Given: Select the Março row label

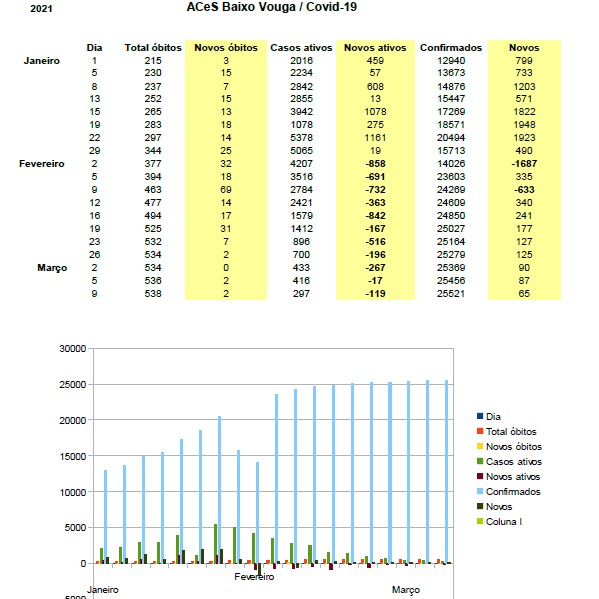Looking at the screenshot, I should [52, 268].
